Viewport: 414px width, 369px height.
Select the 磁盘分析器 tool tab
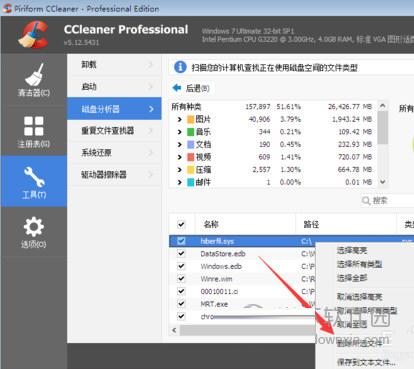click(x=114, y=109)
